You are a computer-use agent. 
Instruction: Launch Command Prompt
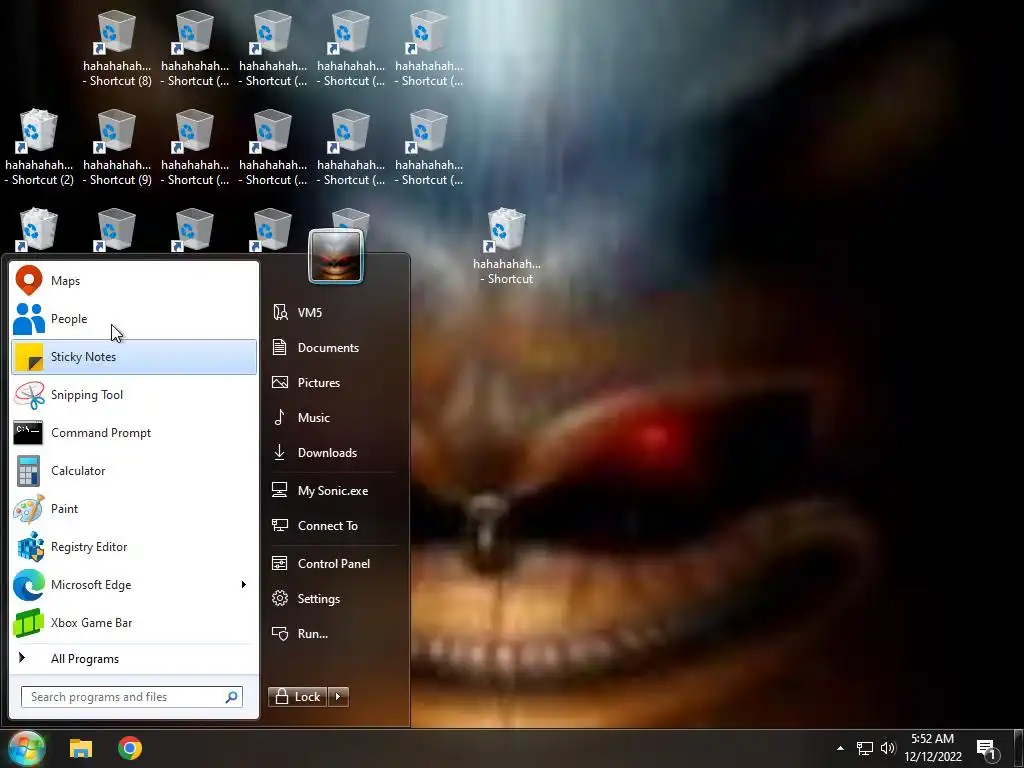[134, 432]
